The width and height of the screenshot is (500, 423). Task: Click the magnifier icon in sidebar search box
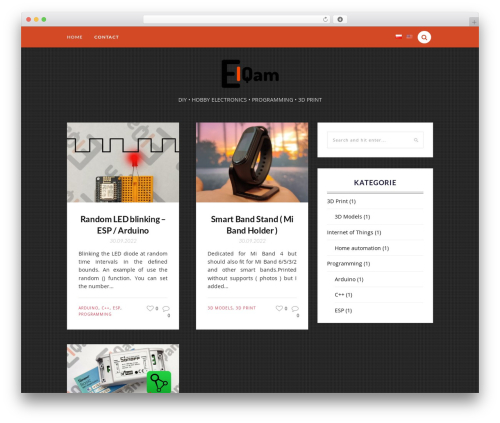416,140
